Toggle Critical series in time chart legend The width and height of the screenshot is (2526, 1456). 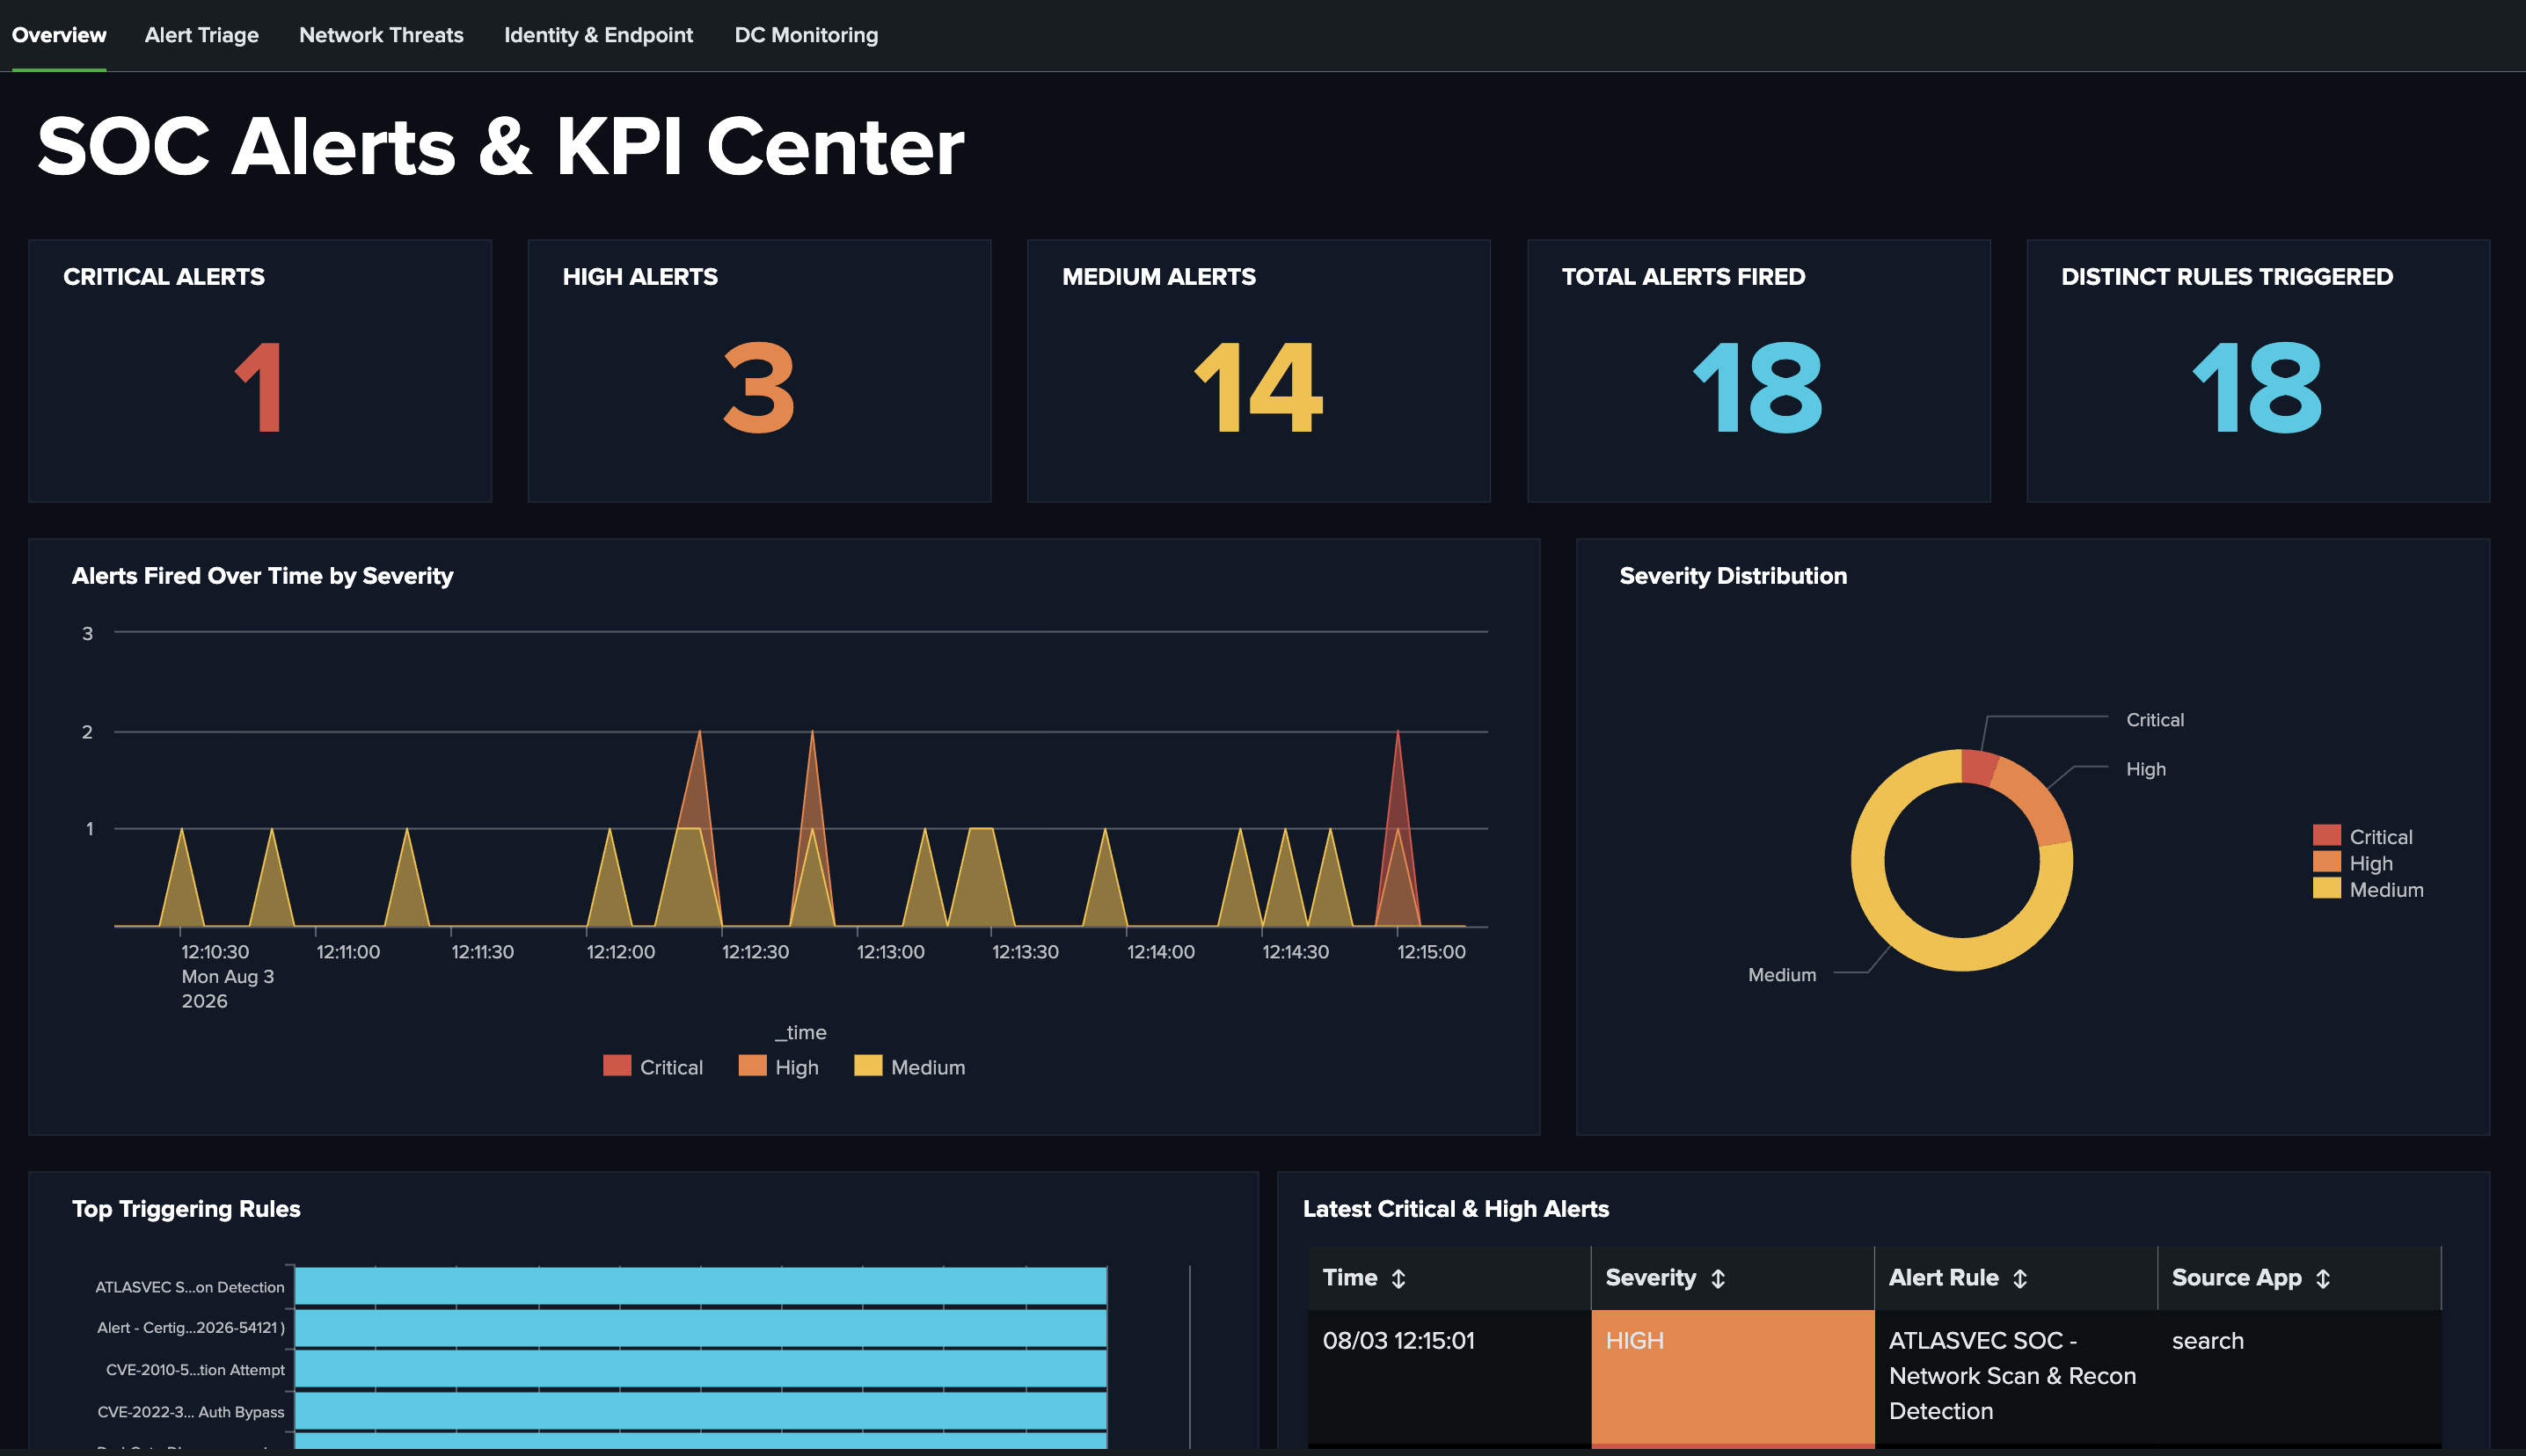point(653,1066)
